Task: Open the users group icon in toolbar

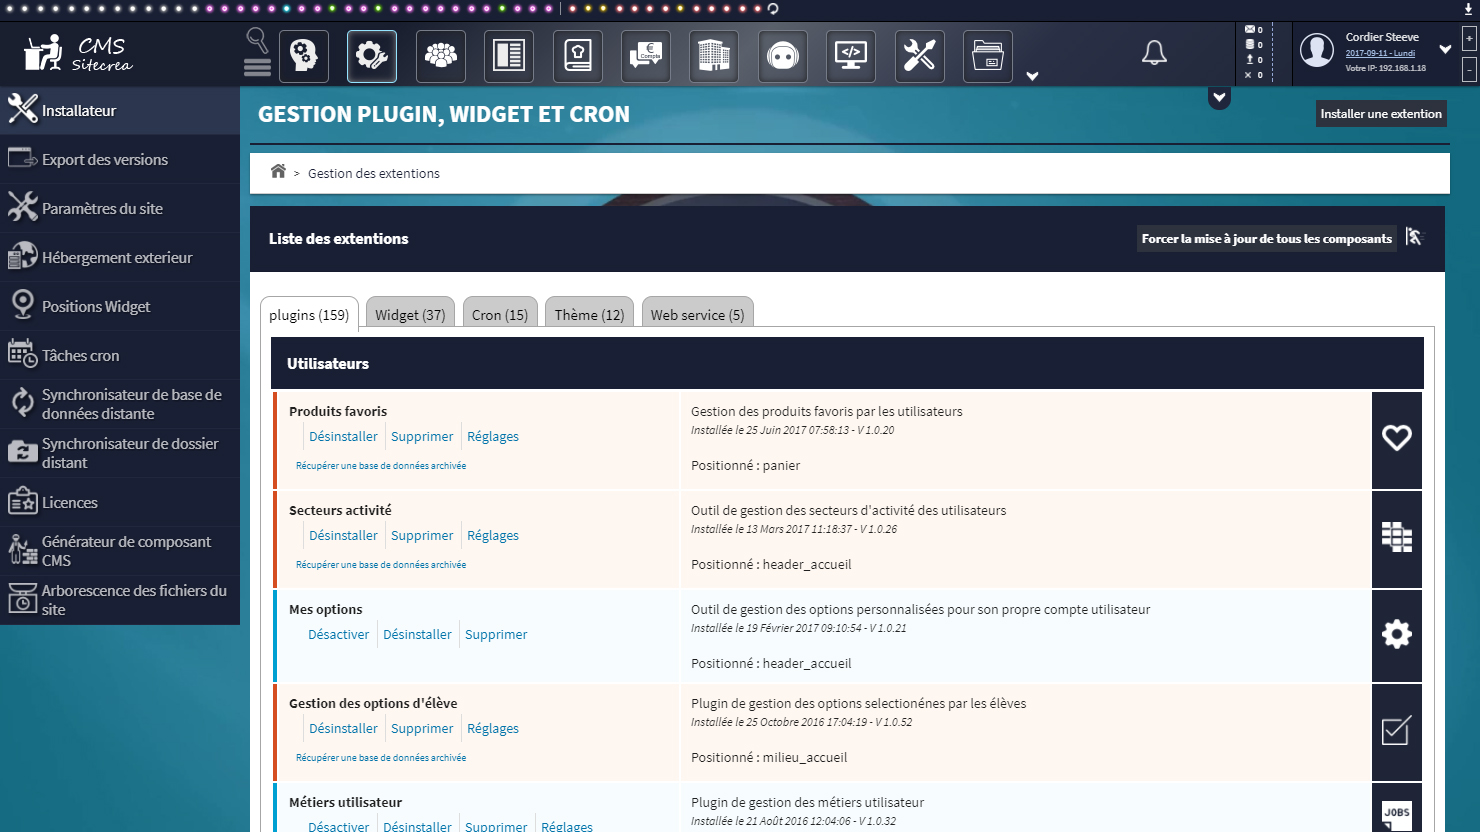Action: pyautogui.click(x=440, y=56)
